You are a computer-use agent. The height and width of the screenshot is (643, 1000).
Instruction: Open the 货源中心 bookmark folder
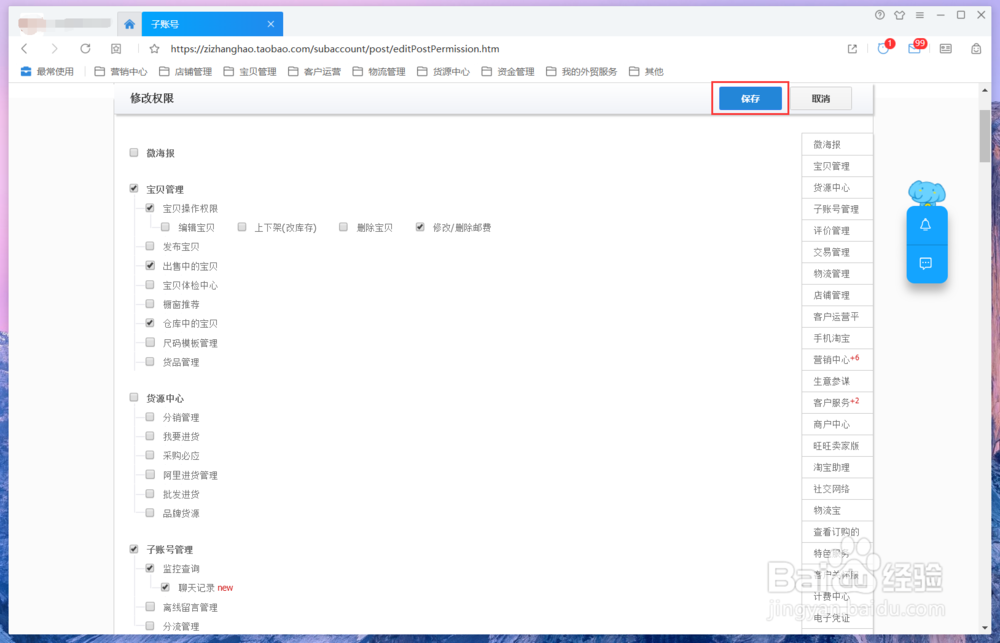[x=443, y=71]
